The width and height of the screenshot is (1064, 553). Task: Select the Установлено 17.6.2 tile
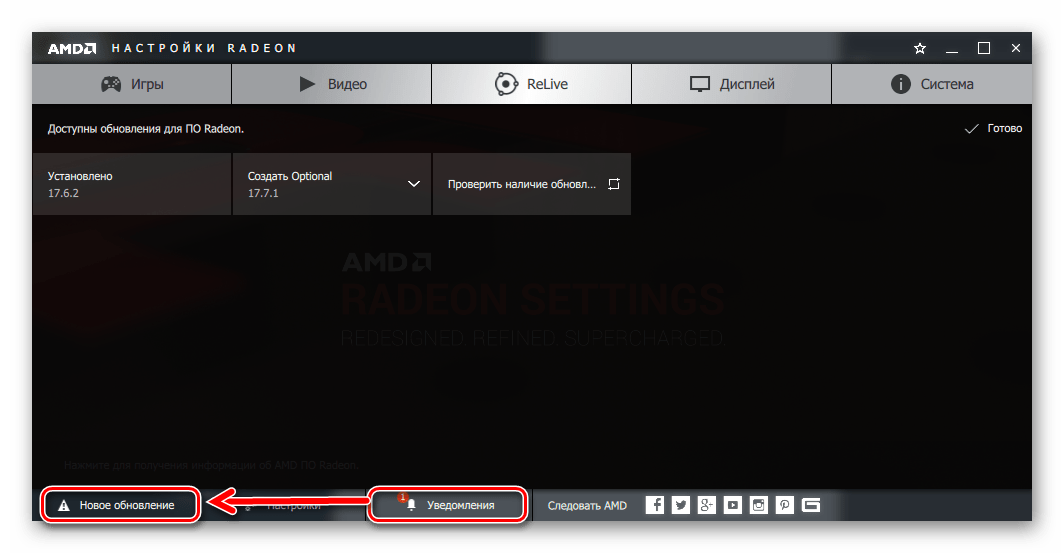(x=132, y=184)
